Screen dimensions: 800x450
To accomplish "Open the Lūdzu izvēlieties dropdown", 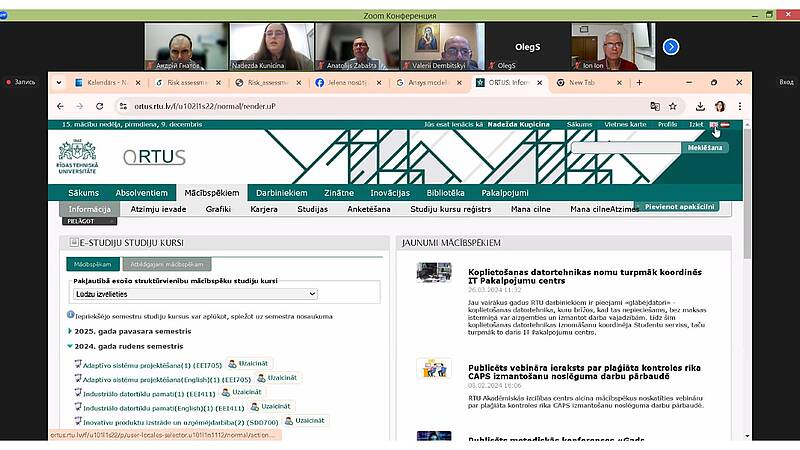I will [x=195, y=294].
